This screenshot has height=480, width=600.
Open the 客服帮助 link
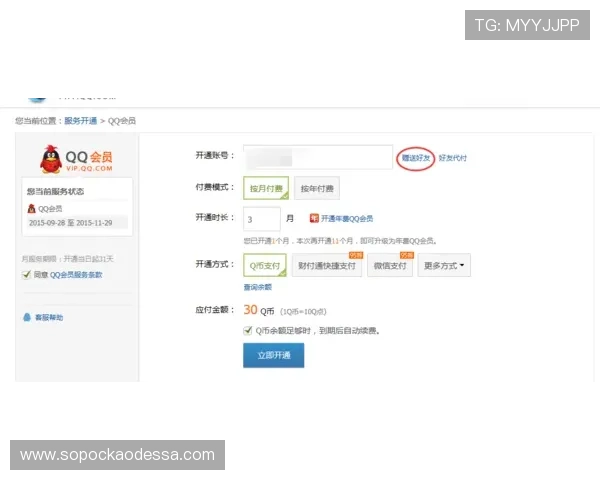click(49, 317)
